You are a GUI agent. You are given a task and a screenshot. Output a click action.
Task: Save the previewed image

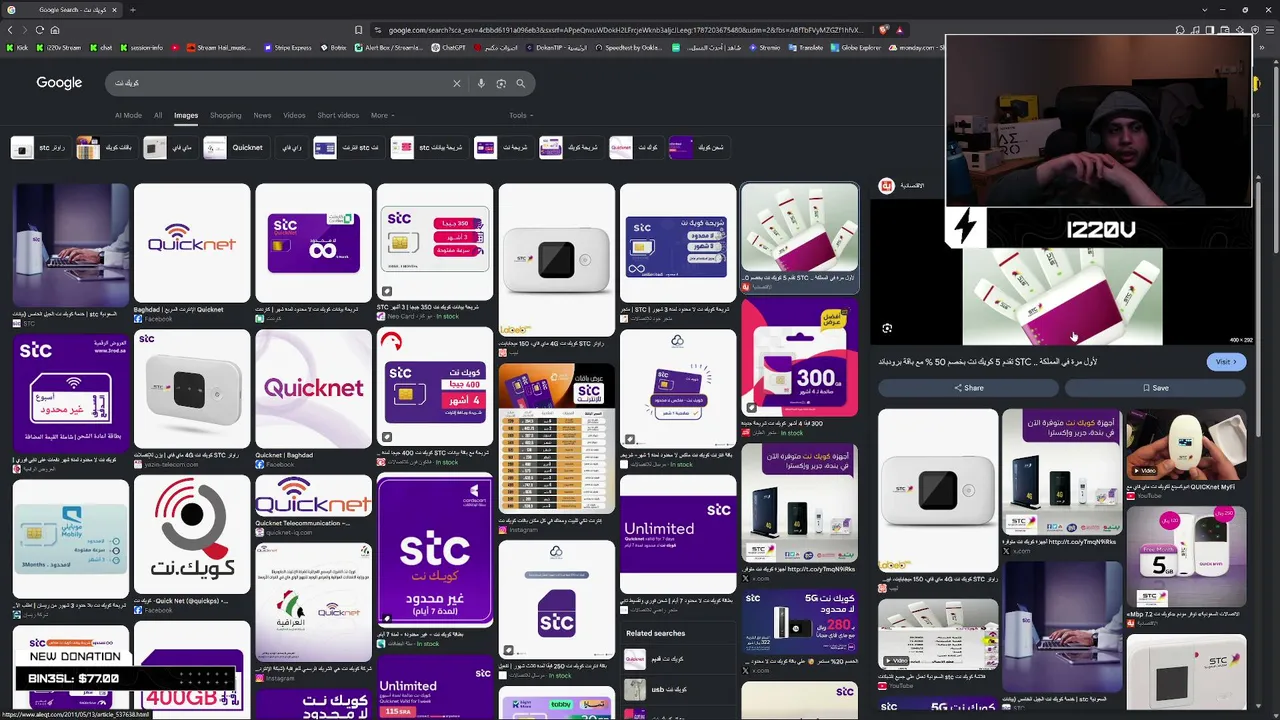coord(1155,388)
